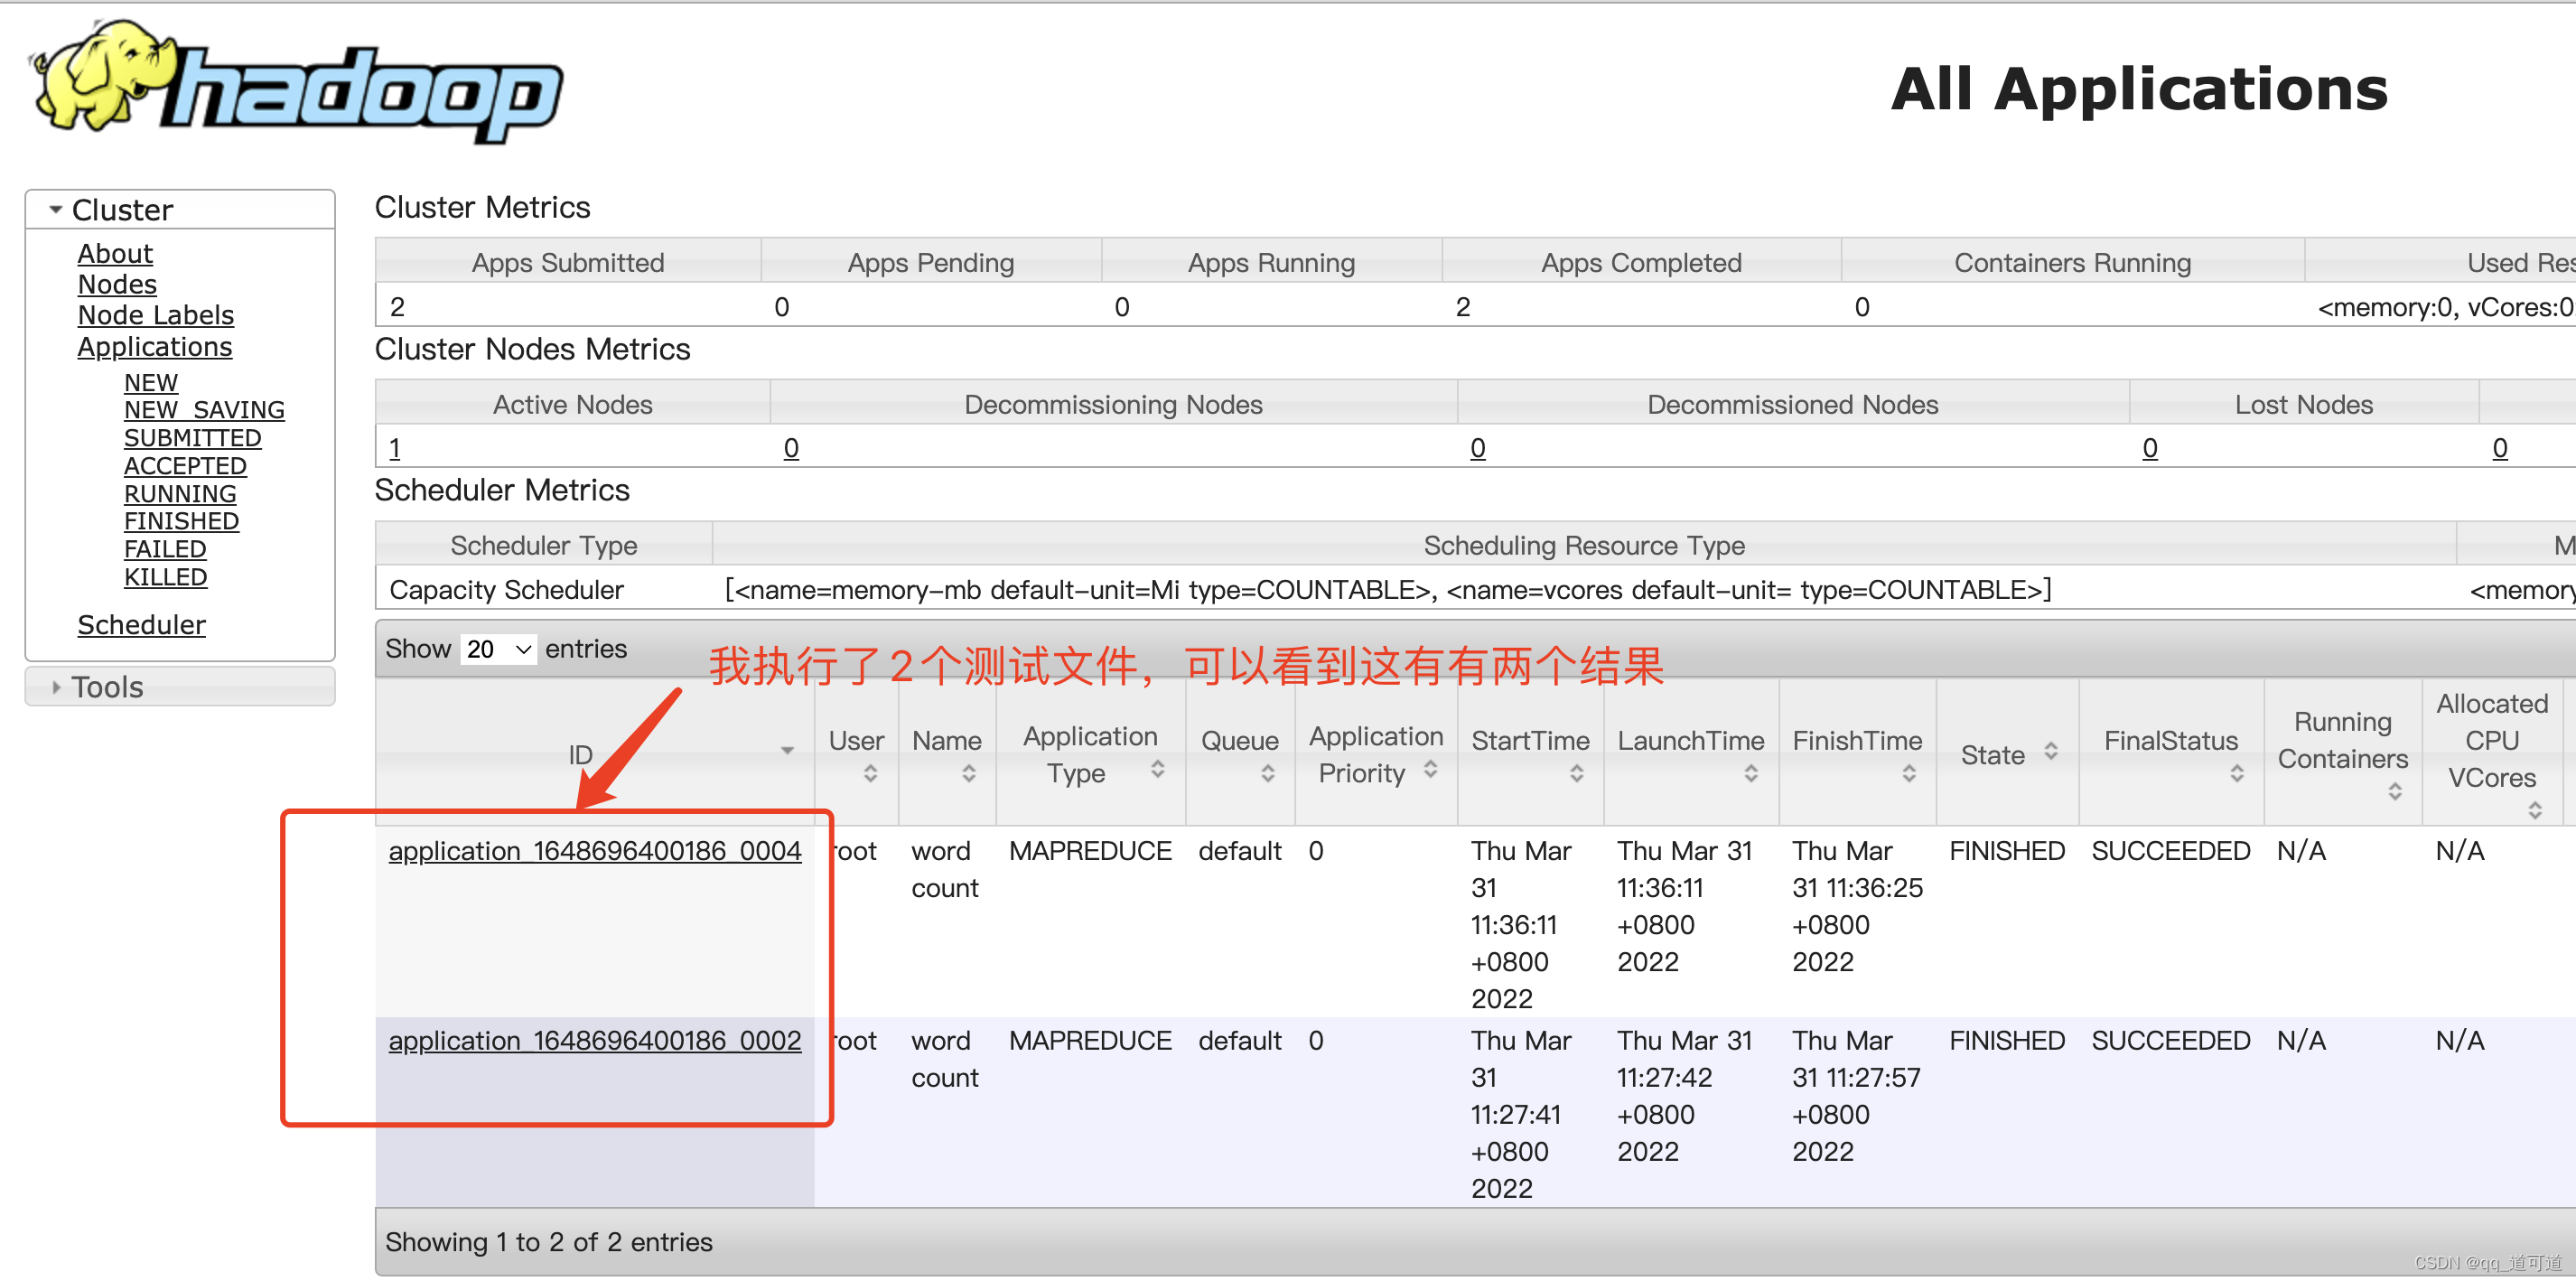Screen dimensions: 2576x1281
Task: Click the Showing 1 to 2 entries text
Action: [x=548, y=1242]
